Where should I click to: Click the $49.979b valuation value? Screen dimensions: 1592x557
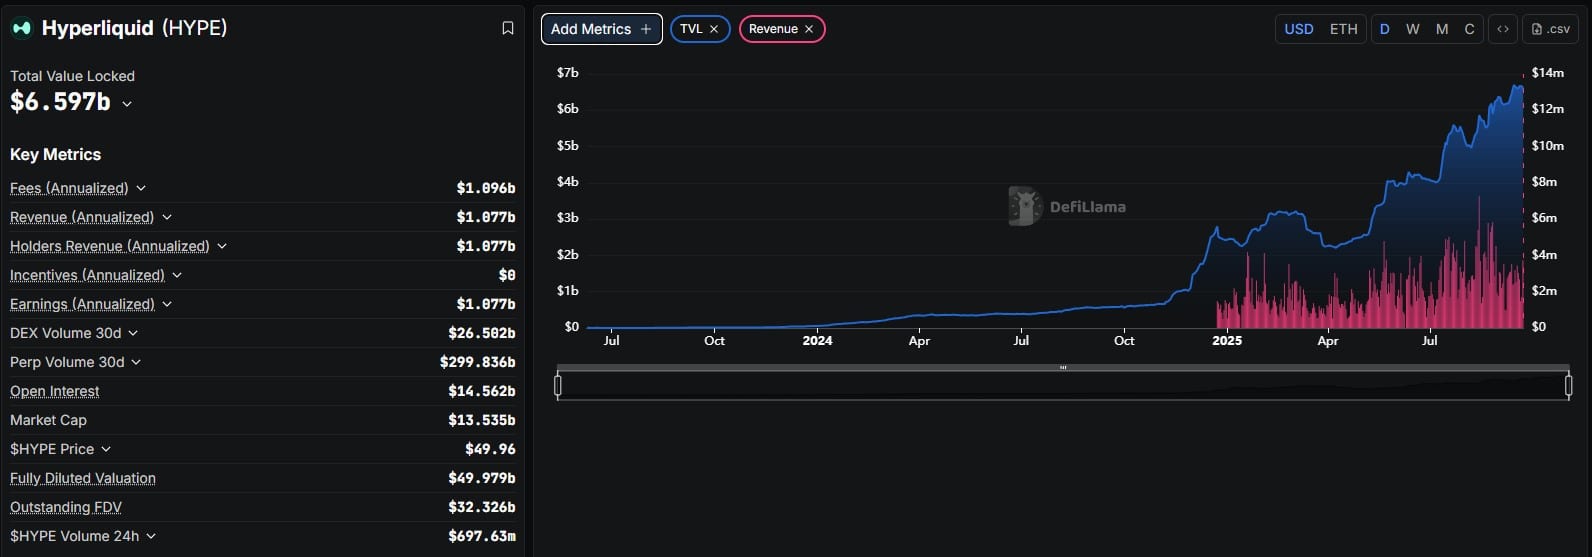[x=482, y=478]
